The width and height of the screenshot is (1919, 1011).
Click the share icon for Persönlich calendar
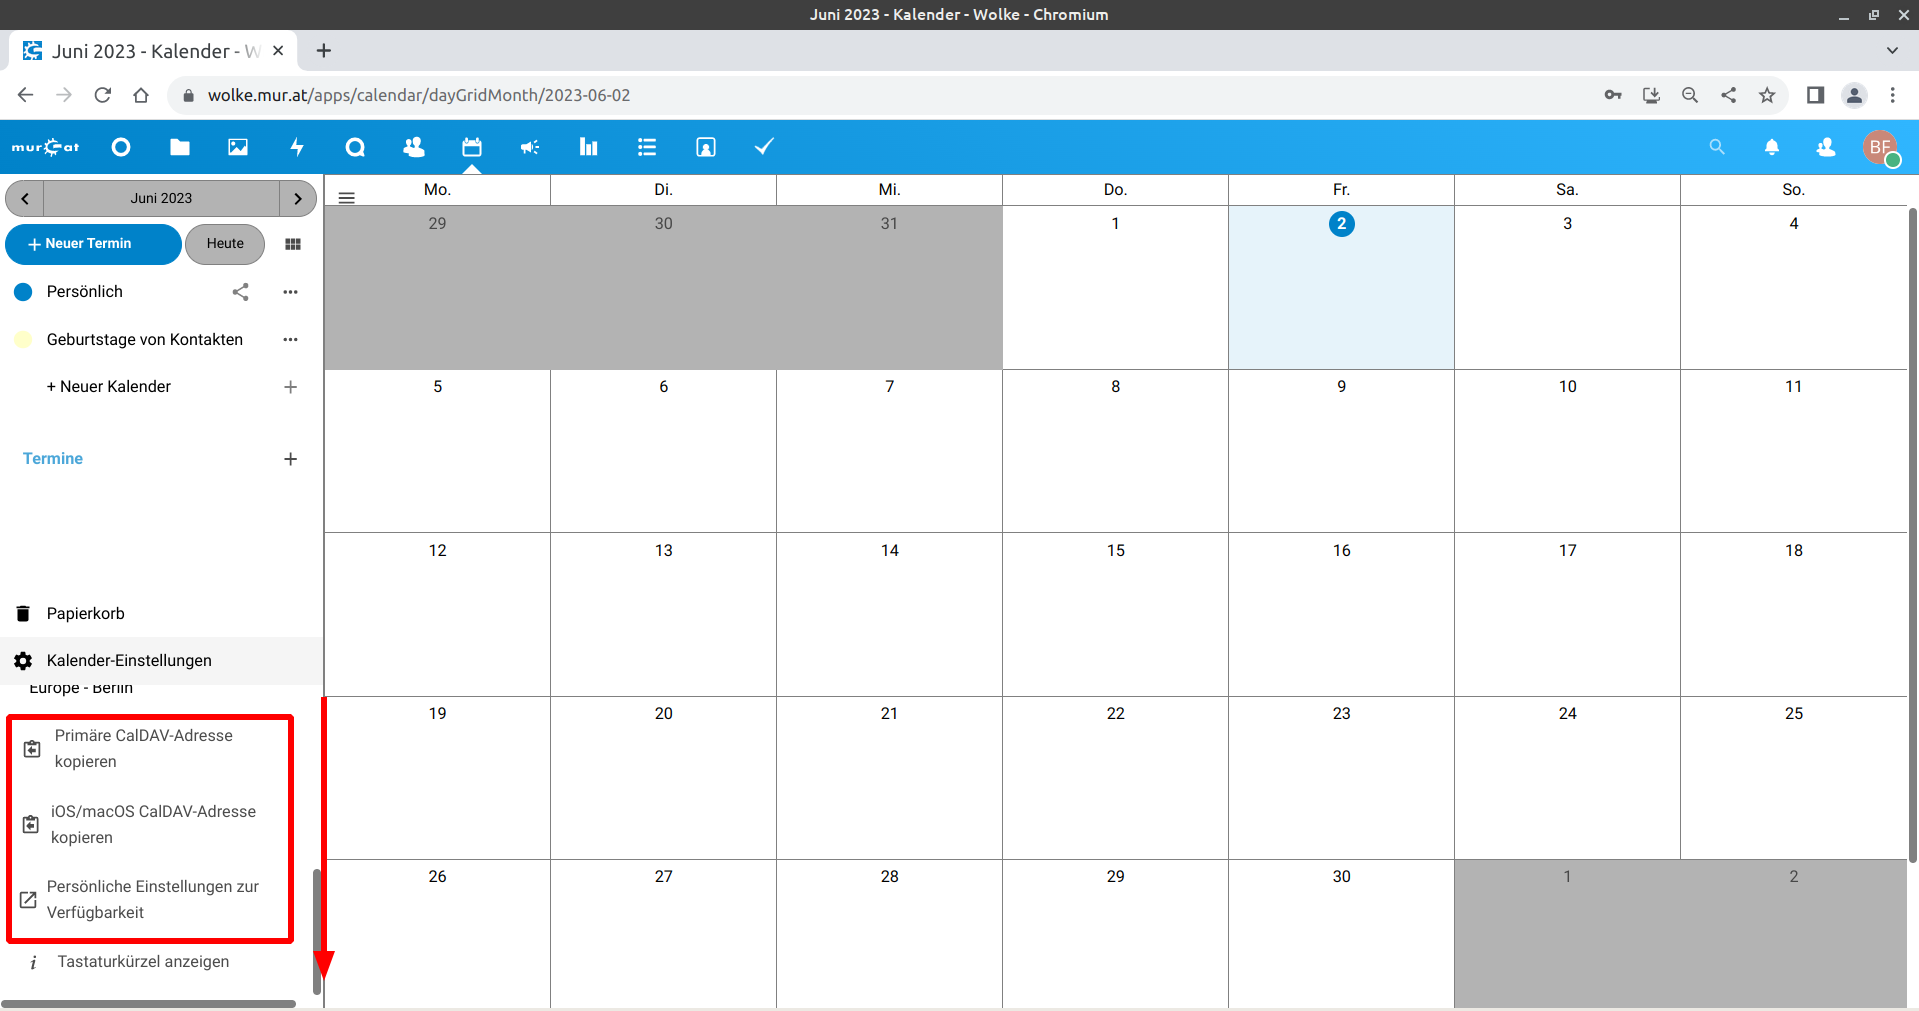click(x=240, y=292)
